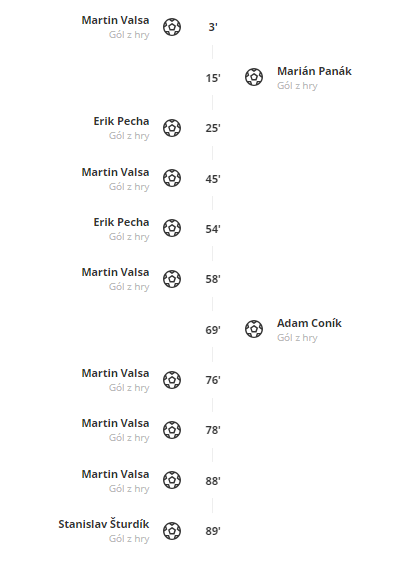The image size is (407, 570).
Task: Select the ball icon for the 54' goal
Action: 172,228
